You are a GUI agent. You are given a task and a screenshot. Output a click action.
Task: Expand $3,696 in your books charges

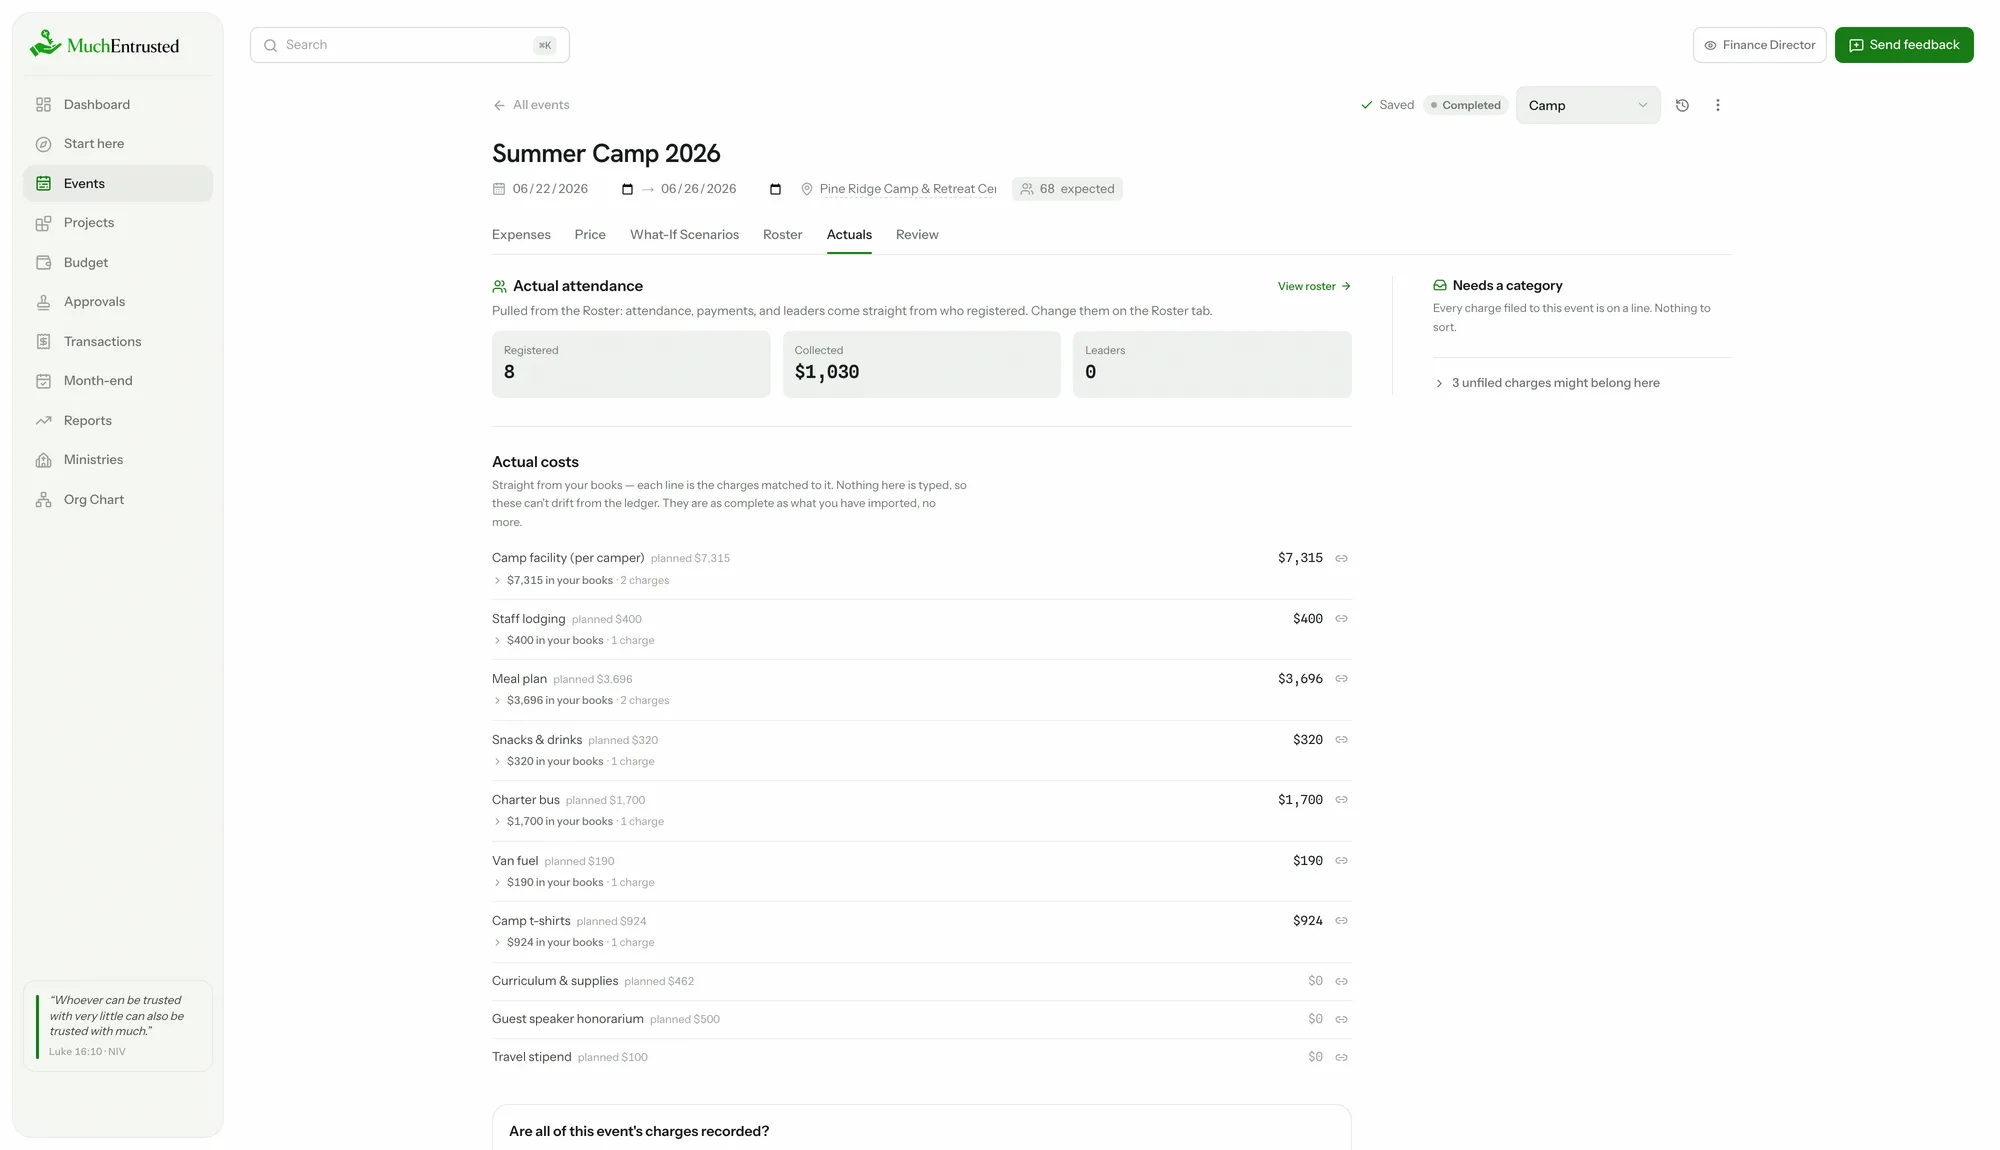coord(580,701)
